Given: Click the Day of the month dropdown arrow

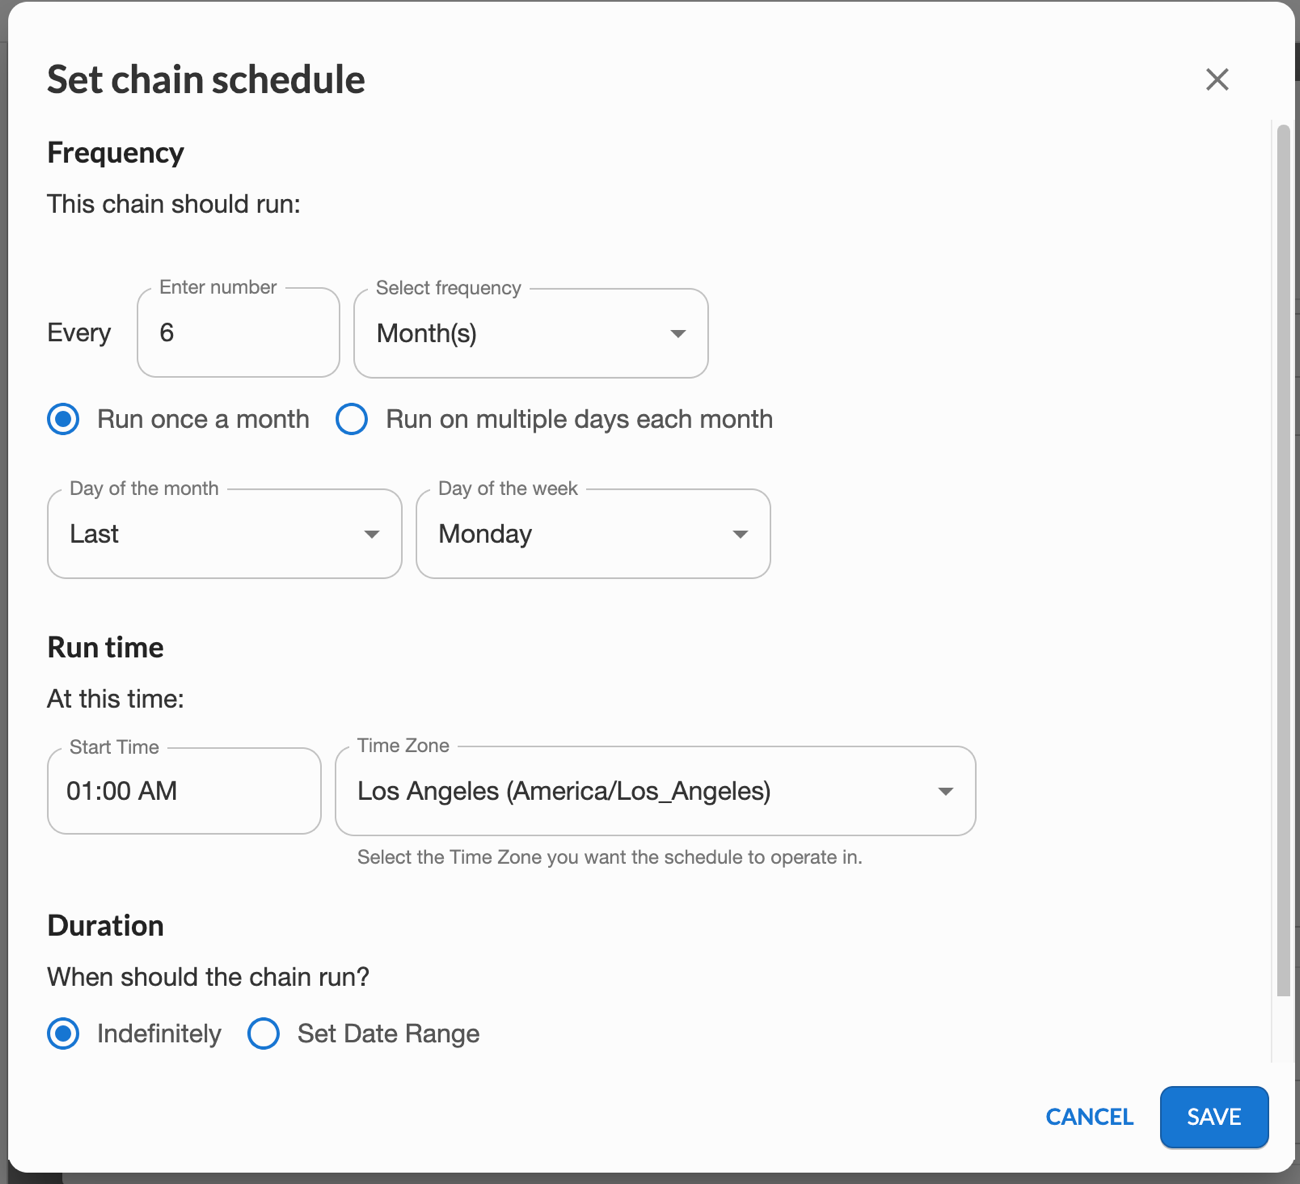Looking at the screenshot, I should click(x=371, y=533).
